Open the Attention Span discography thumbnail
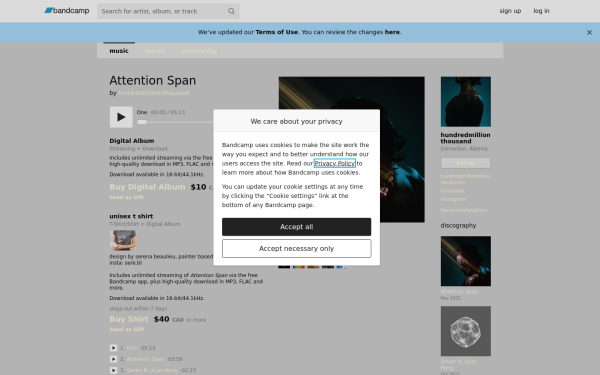Viewport: 600px width, 375px height. click(x=466, y=261)
